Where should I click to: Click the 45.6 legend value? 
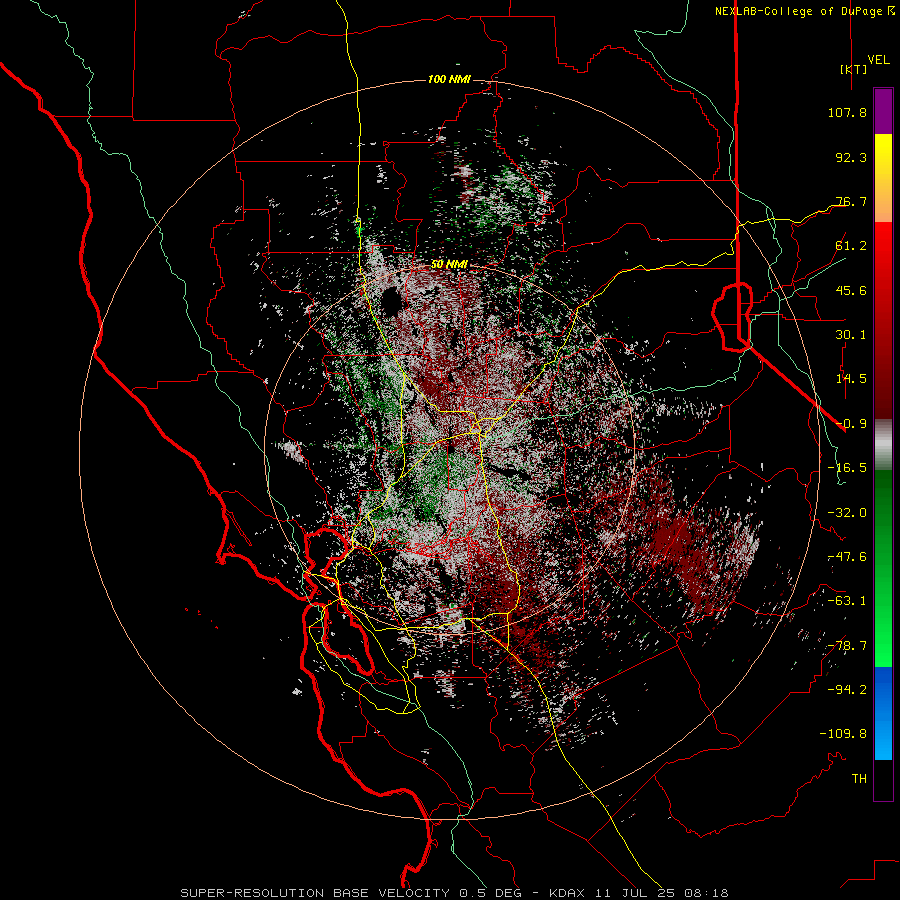point(851,290)
